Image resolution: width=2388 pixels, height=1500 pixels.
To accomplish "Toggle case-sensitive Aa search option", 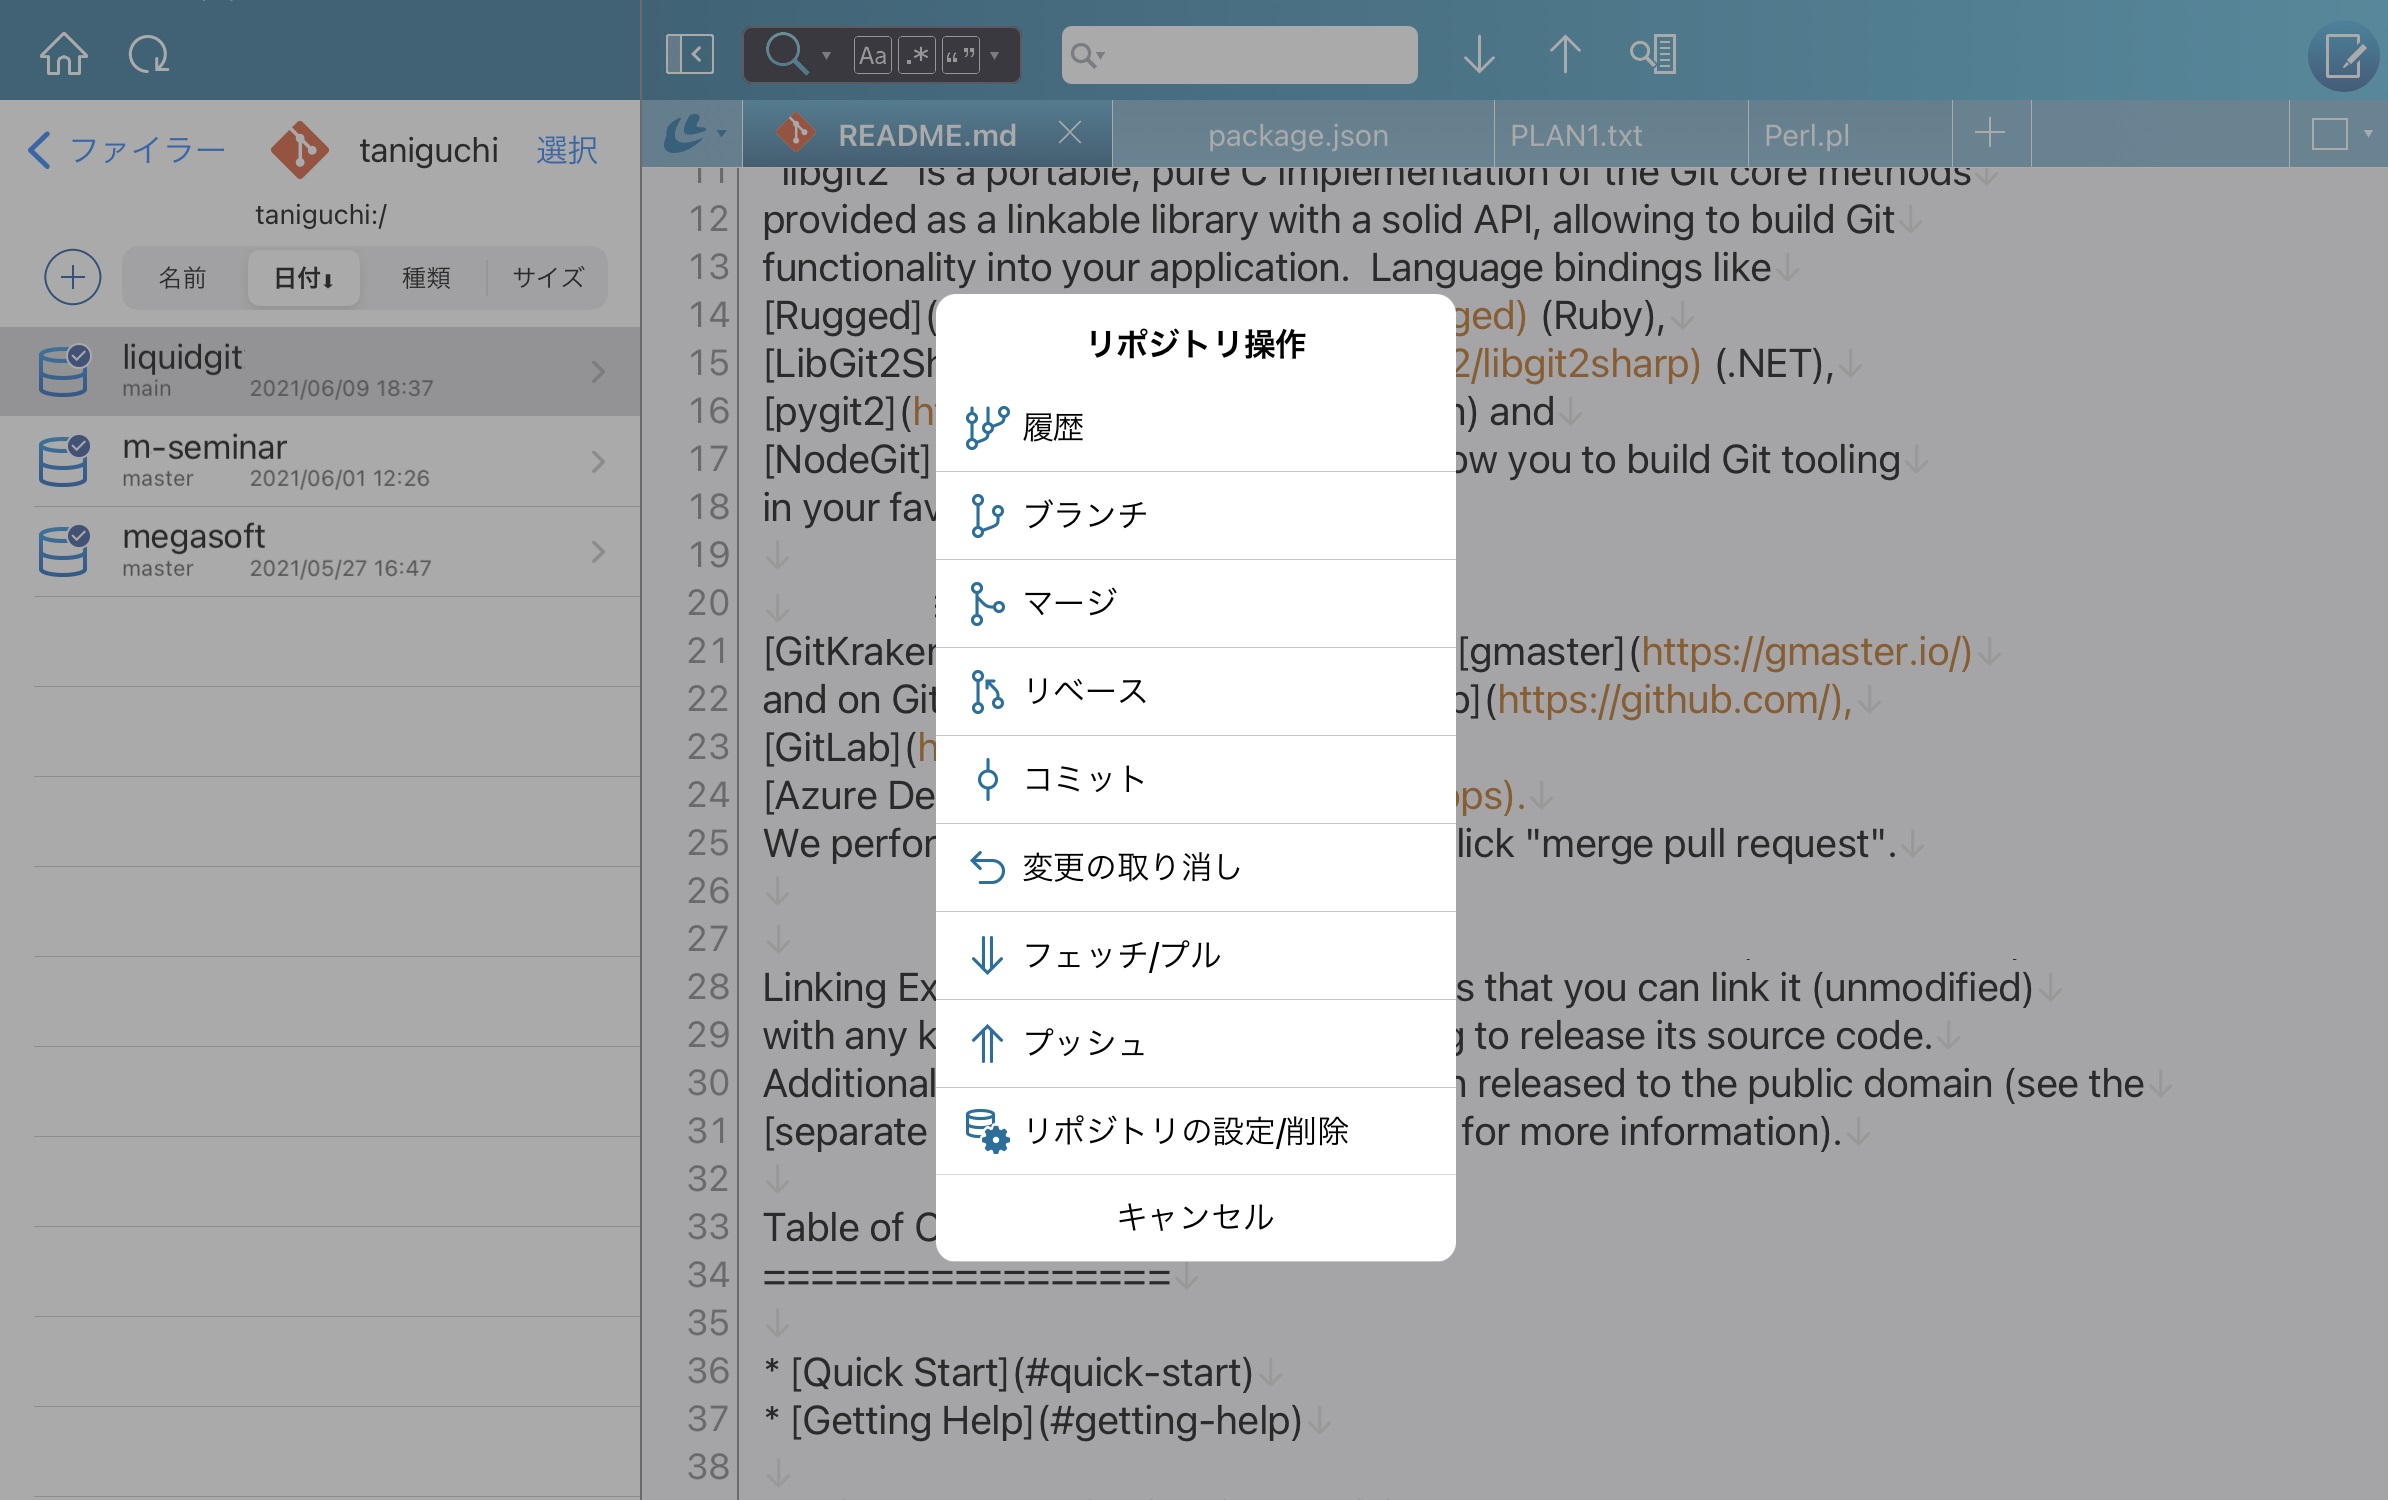I will click(x=872, y=55).
